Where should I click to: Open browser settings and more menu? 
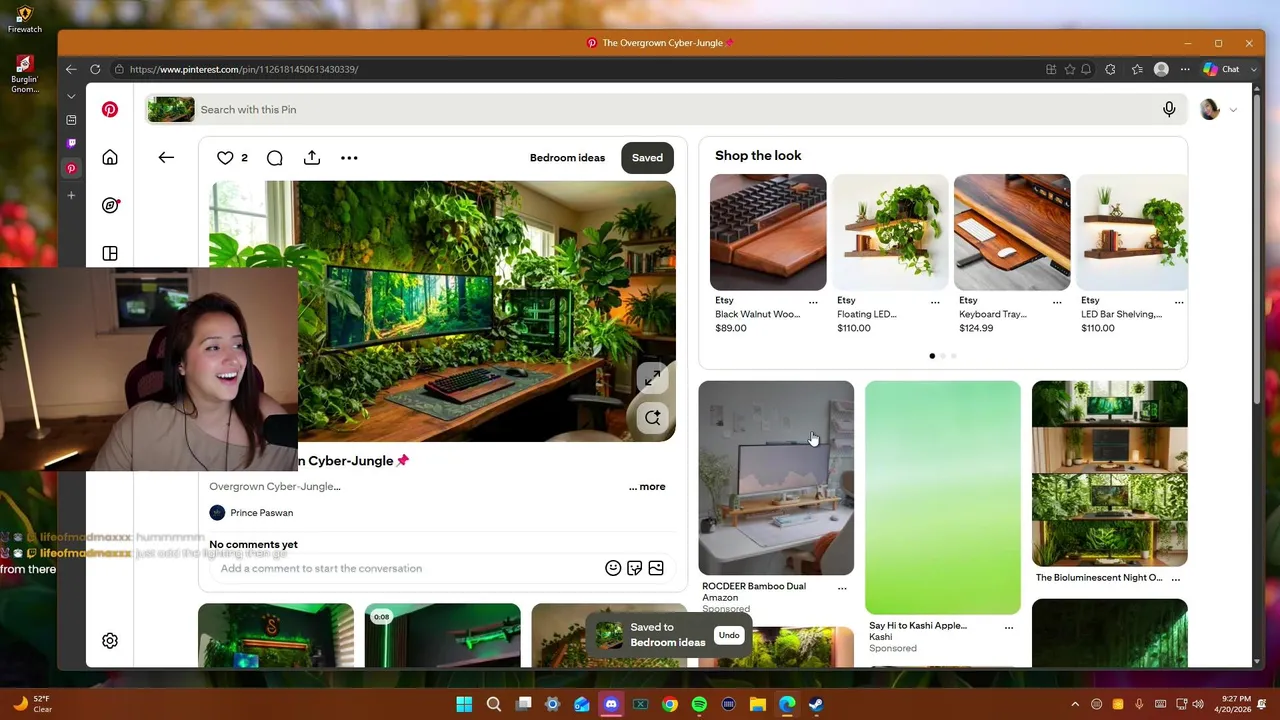click(1185, 69)
